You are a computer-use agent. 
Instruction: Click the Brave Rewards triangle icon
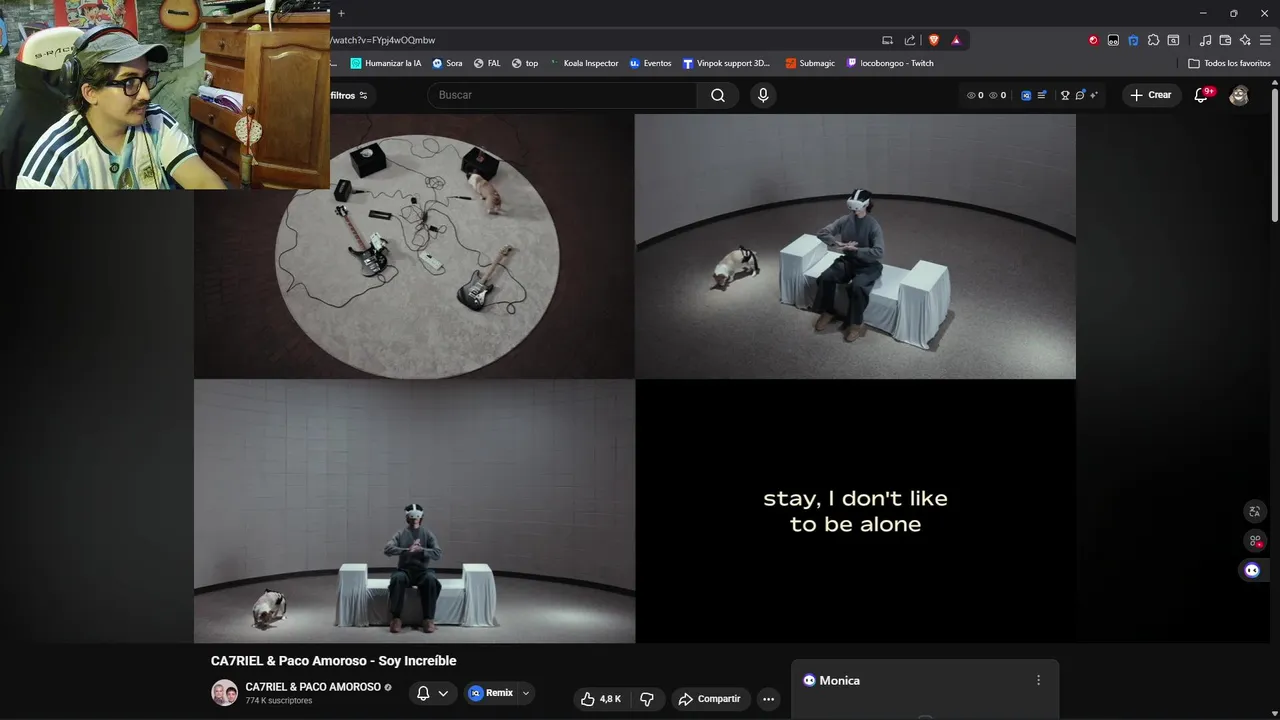pyautogui.click(x=956, y=40)
